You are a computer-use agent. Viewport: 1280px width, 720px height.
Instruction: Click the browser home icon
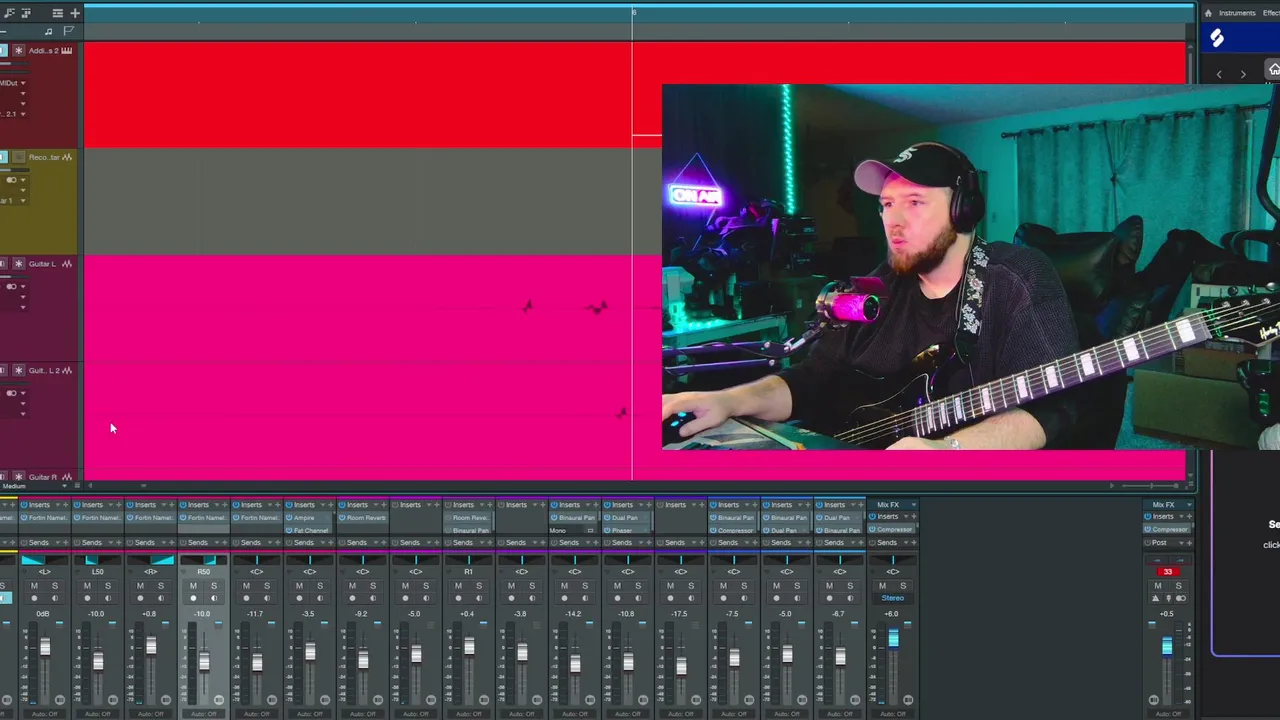tap(1274, 69)
